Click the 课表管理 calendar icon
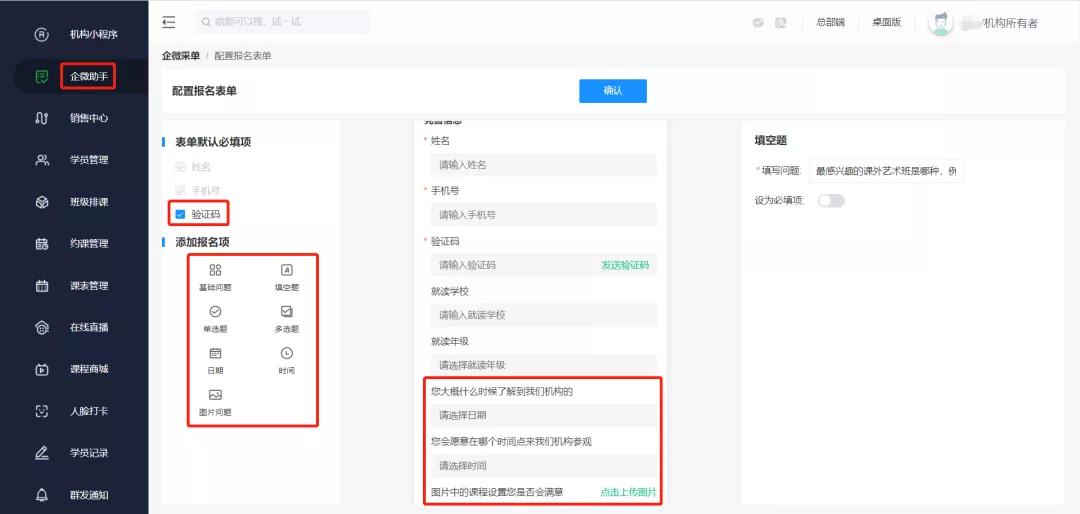Image resolution: width=1080 pixels, height=514 pixels. click(x=41, y=286)
